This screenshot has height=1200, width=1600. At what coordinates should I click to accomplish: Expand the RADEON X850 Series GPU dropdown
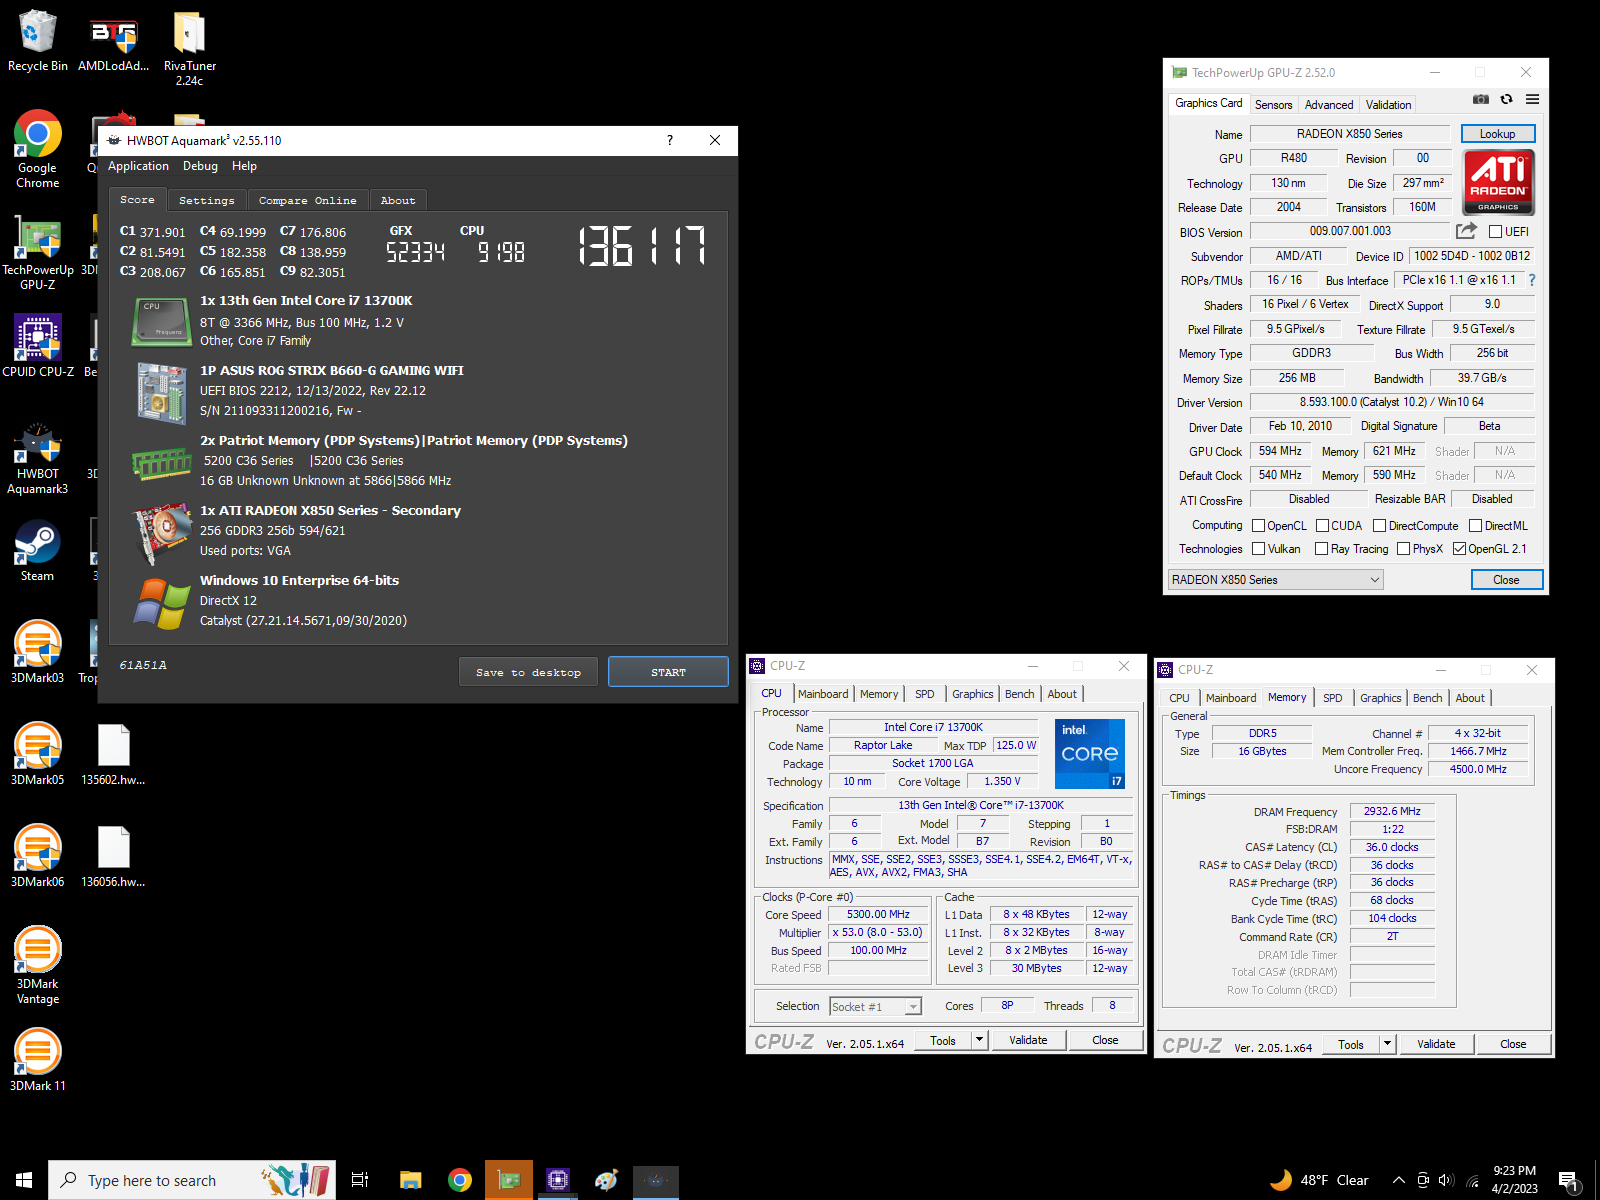(1276, 580)
